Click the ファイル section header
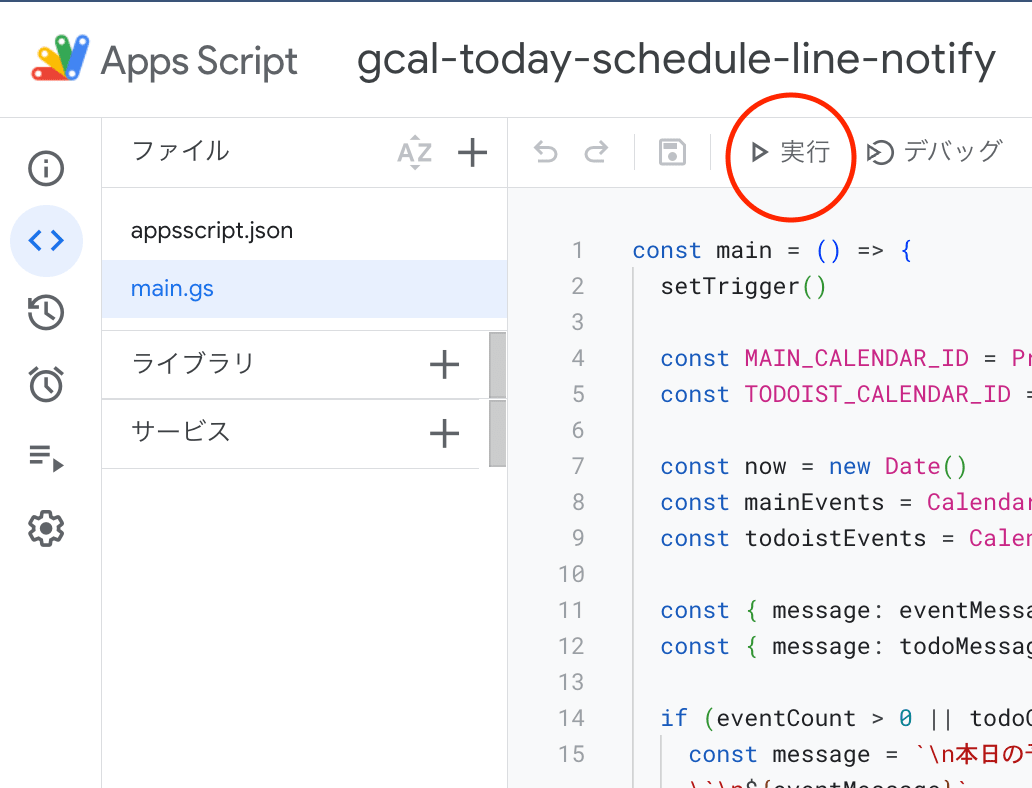Image resolution: width=1032 pixels, height=788 pixels. [181, 151]
